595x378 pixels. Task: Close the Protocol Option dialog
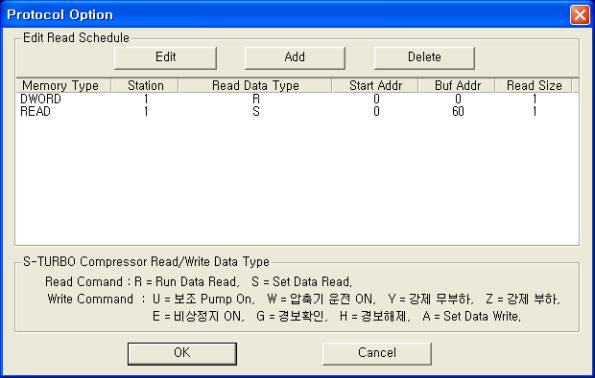580,15
